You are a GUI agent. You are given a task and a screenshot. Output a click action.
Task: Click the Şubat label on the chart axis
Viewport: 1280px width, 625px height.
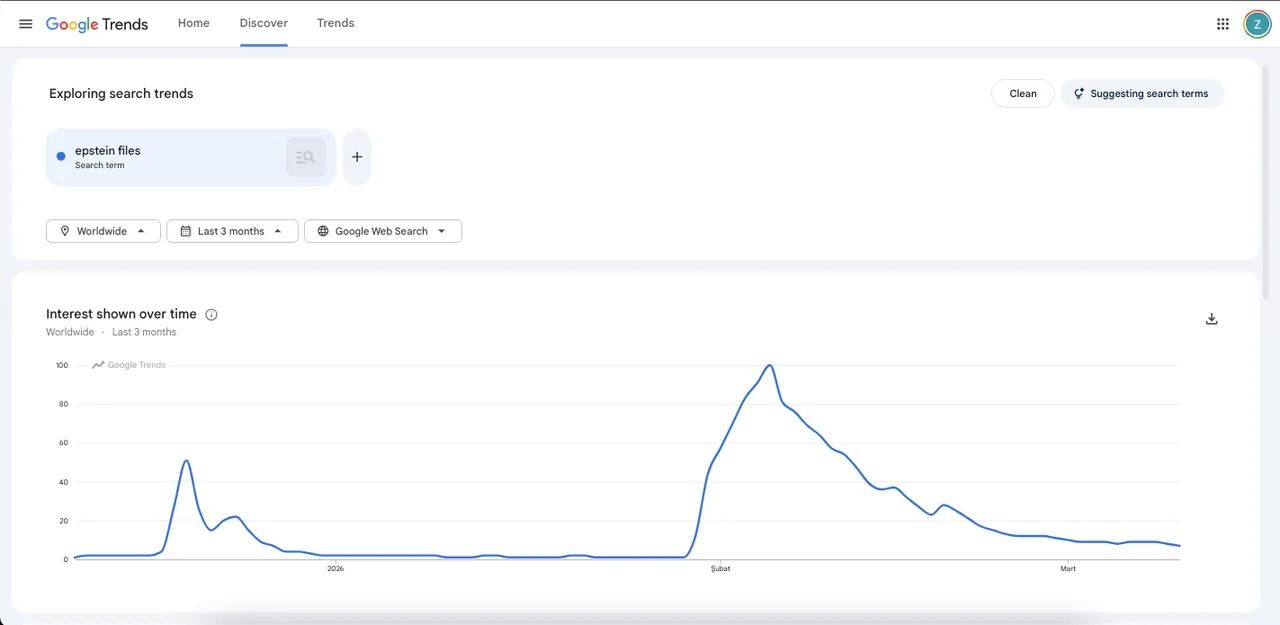pos(720,569)
